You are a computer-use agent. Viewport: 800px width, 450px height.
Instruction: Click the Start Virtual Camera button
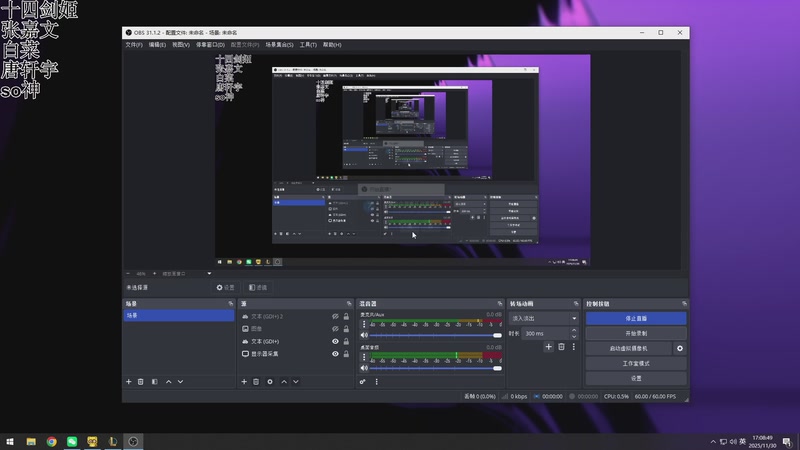coord(629,348)
